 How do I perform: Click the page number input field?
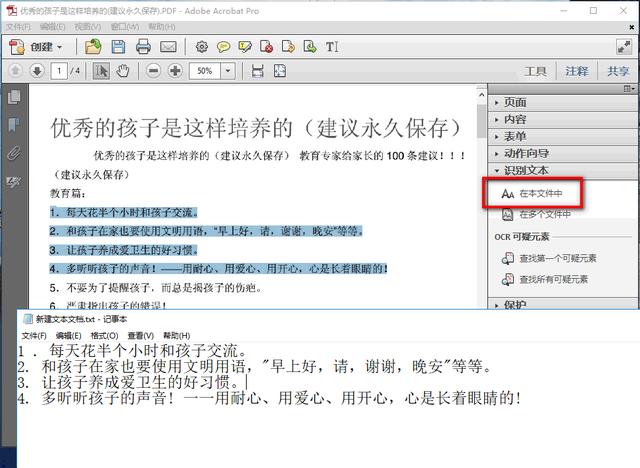pyautogui.click(x=61, y=71)
